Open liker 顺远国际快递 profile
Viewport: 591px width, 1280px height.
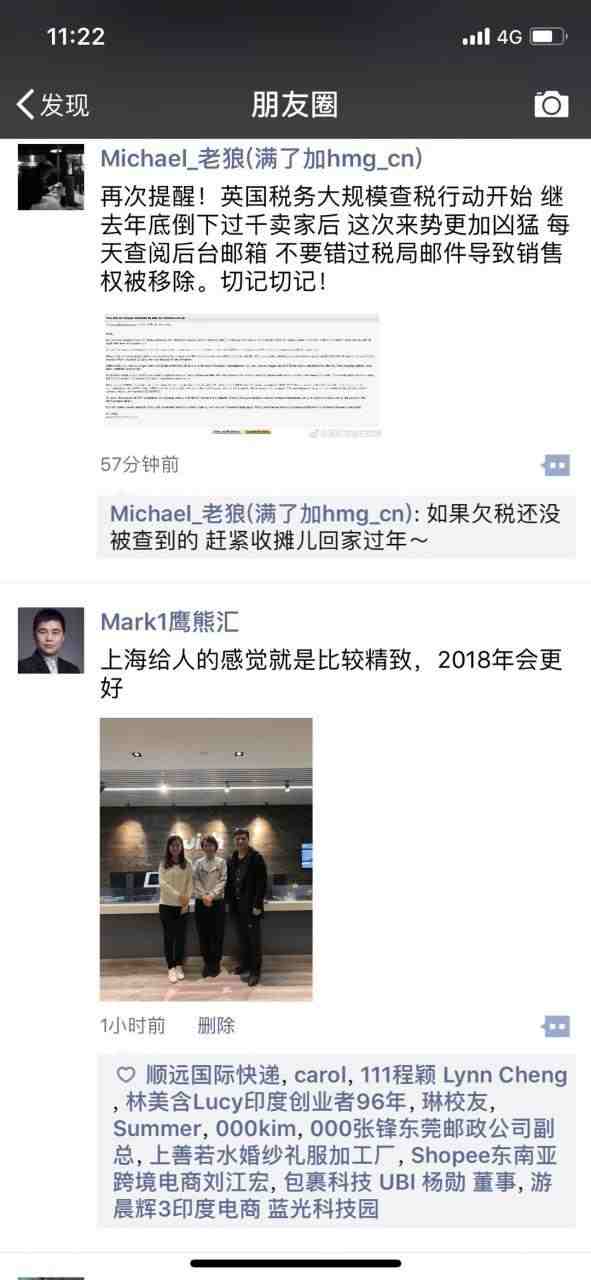[216, 1075]
